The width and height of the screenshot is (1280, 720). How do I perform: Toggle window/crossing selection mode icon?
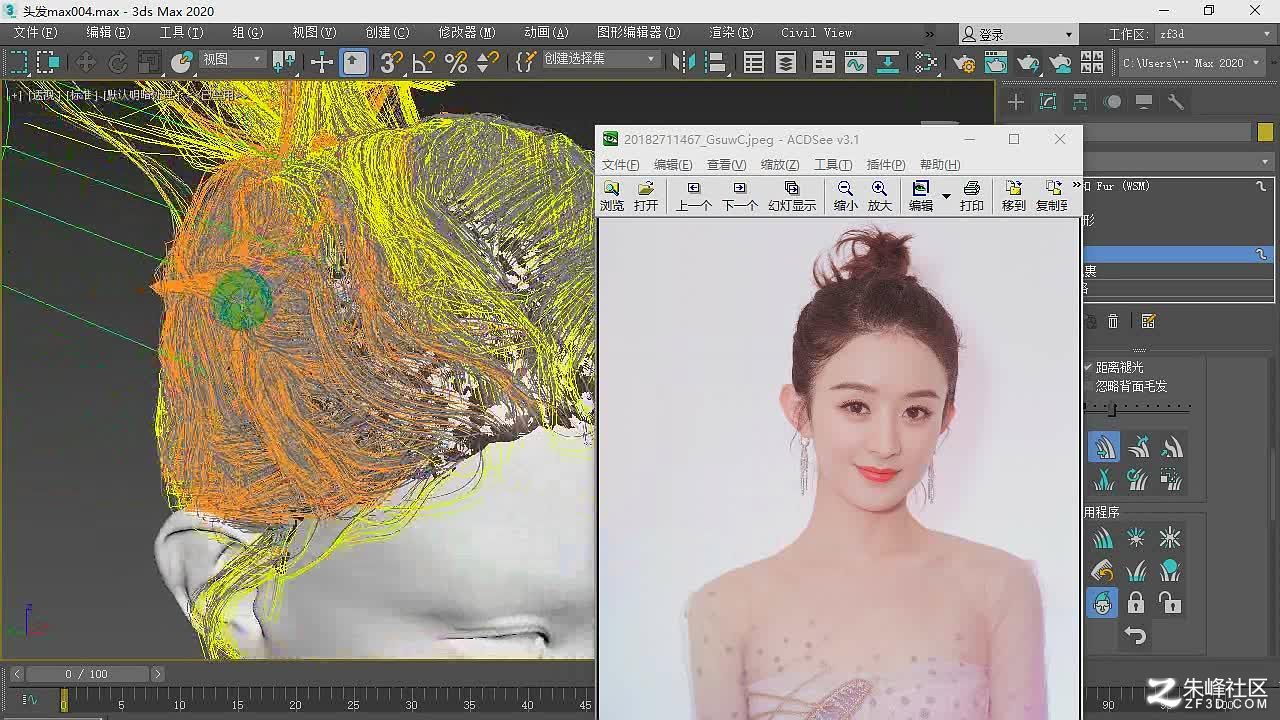pos(49,62)
